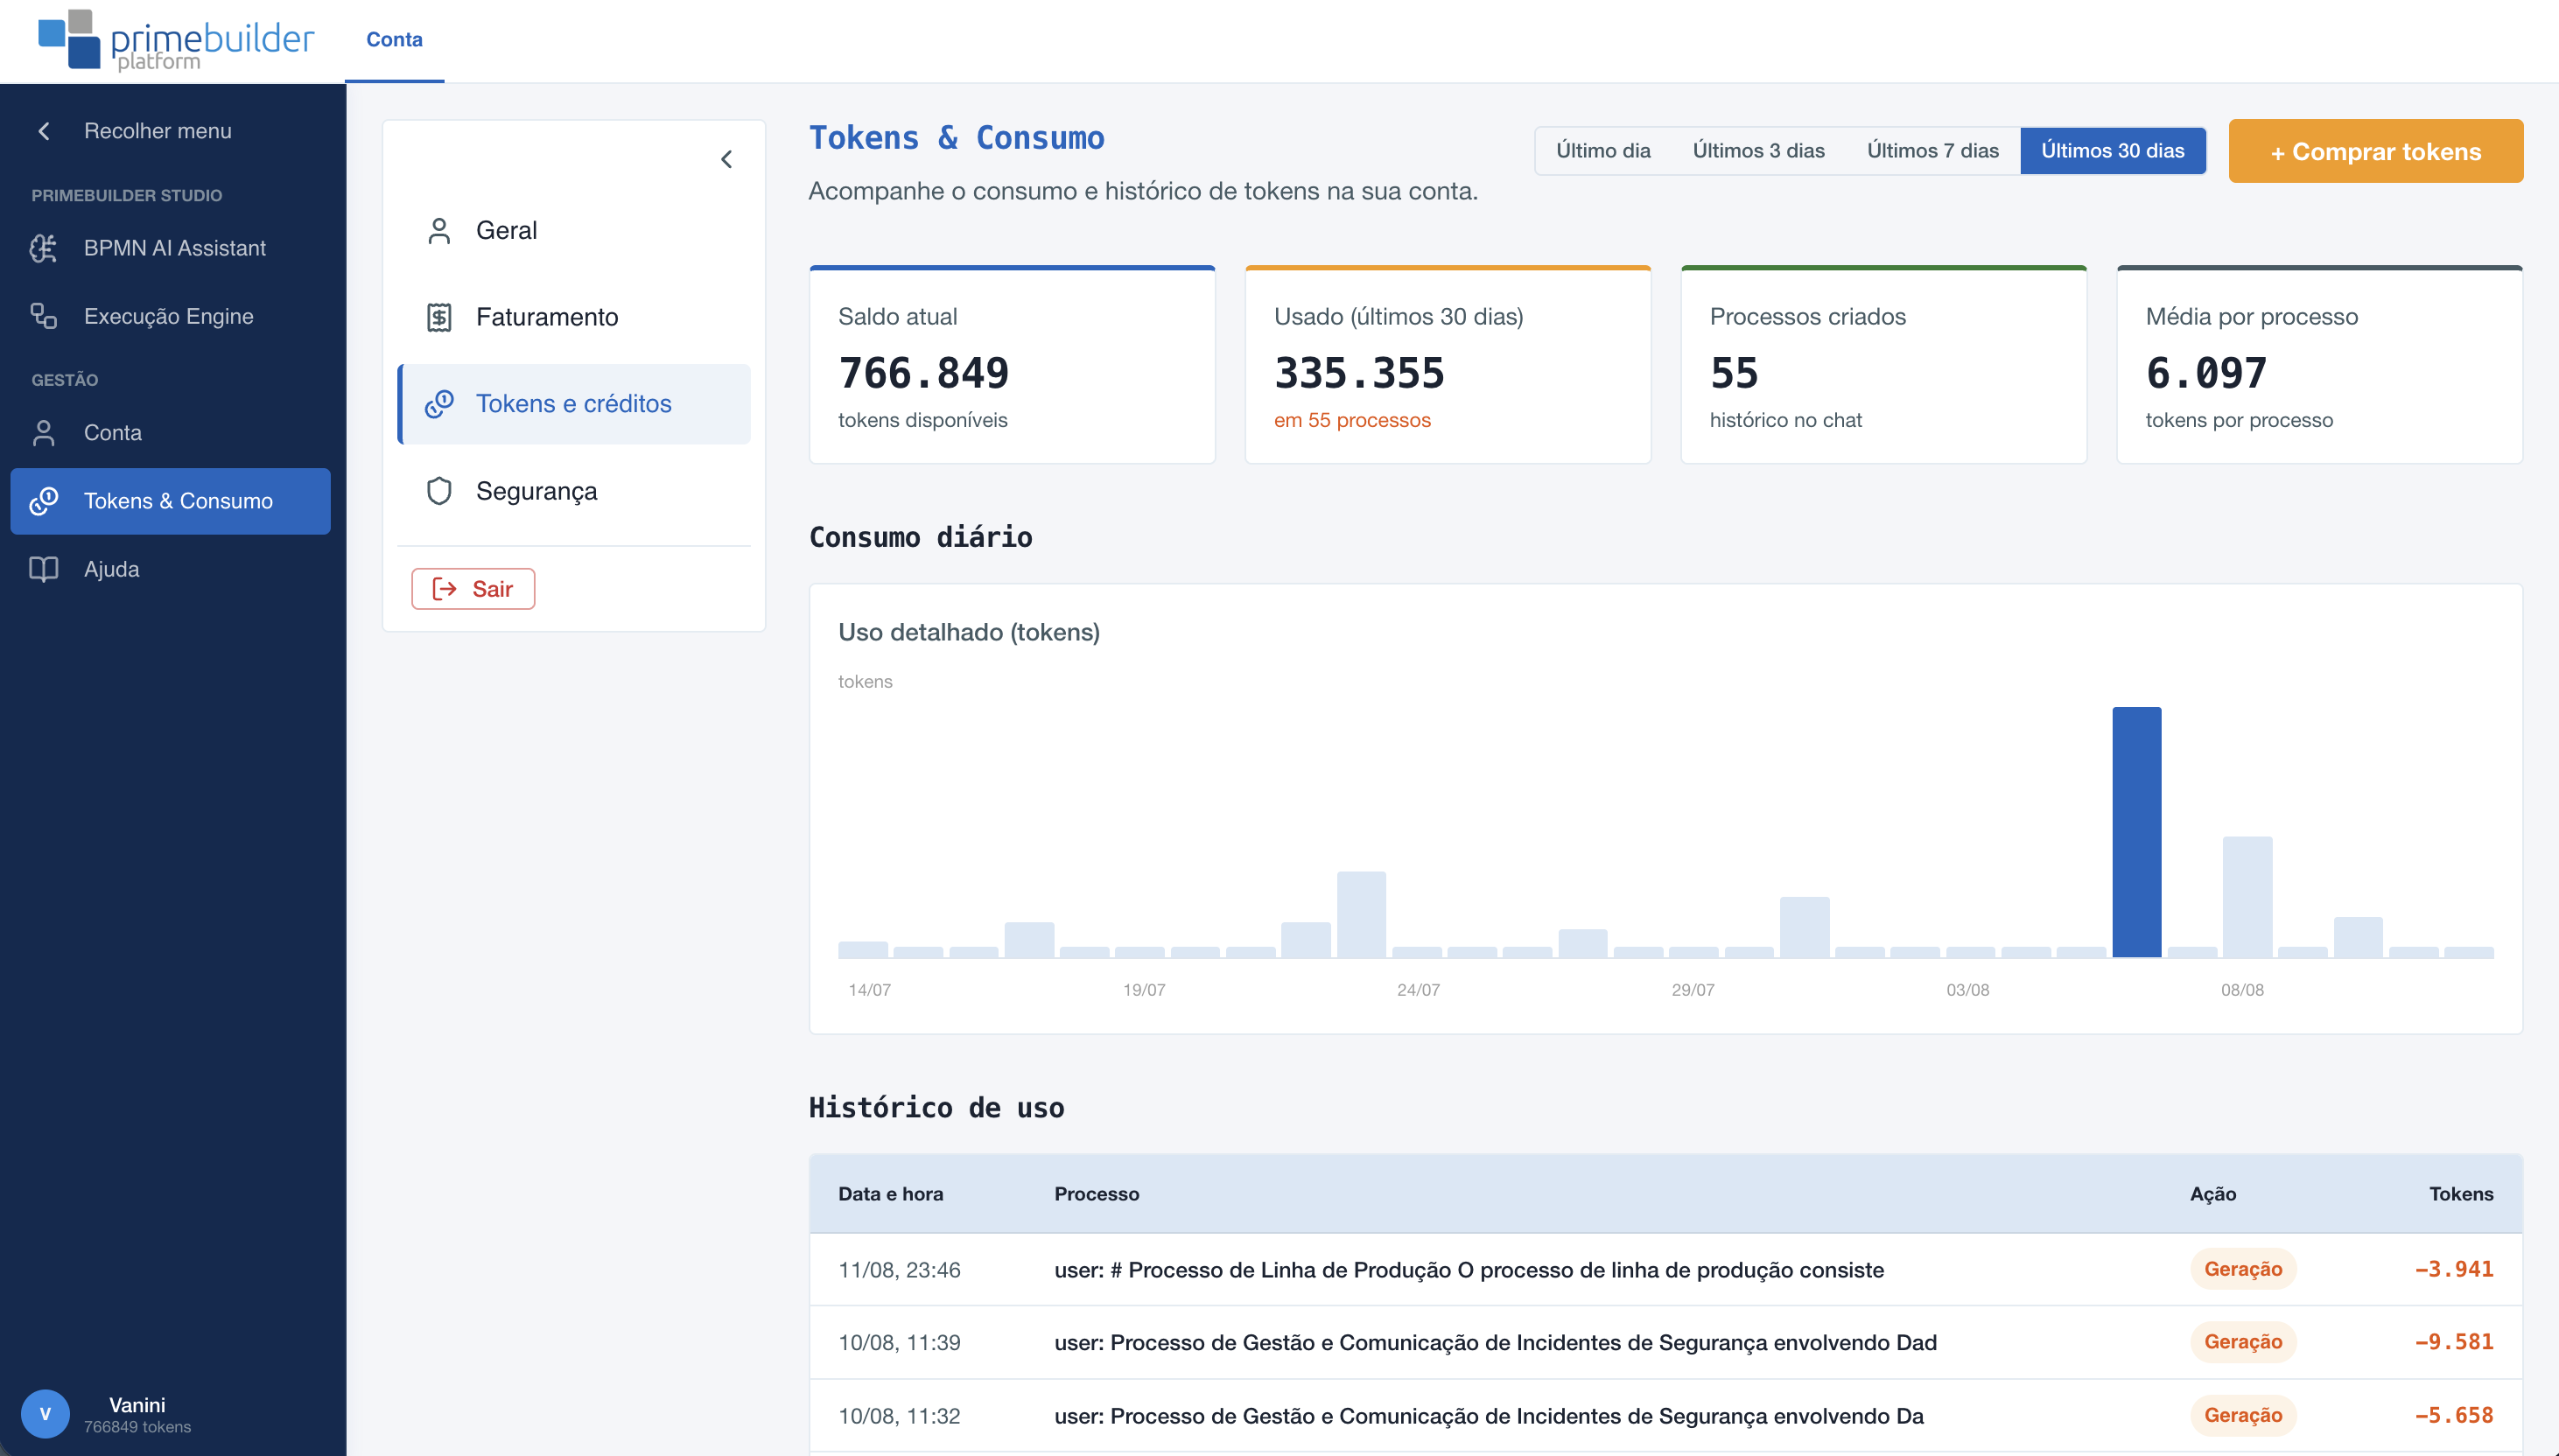Click the Média por processo card
Screen dimensions: 2559x1456
pos(2319,365)
